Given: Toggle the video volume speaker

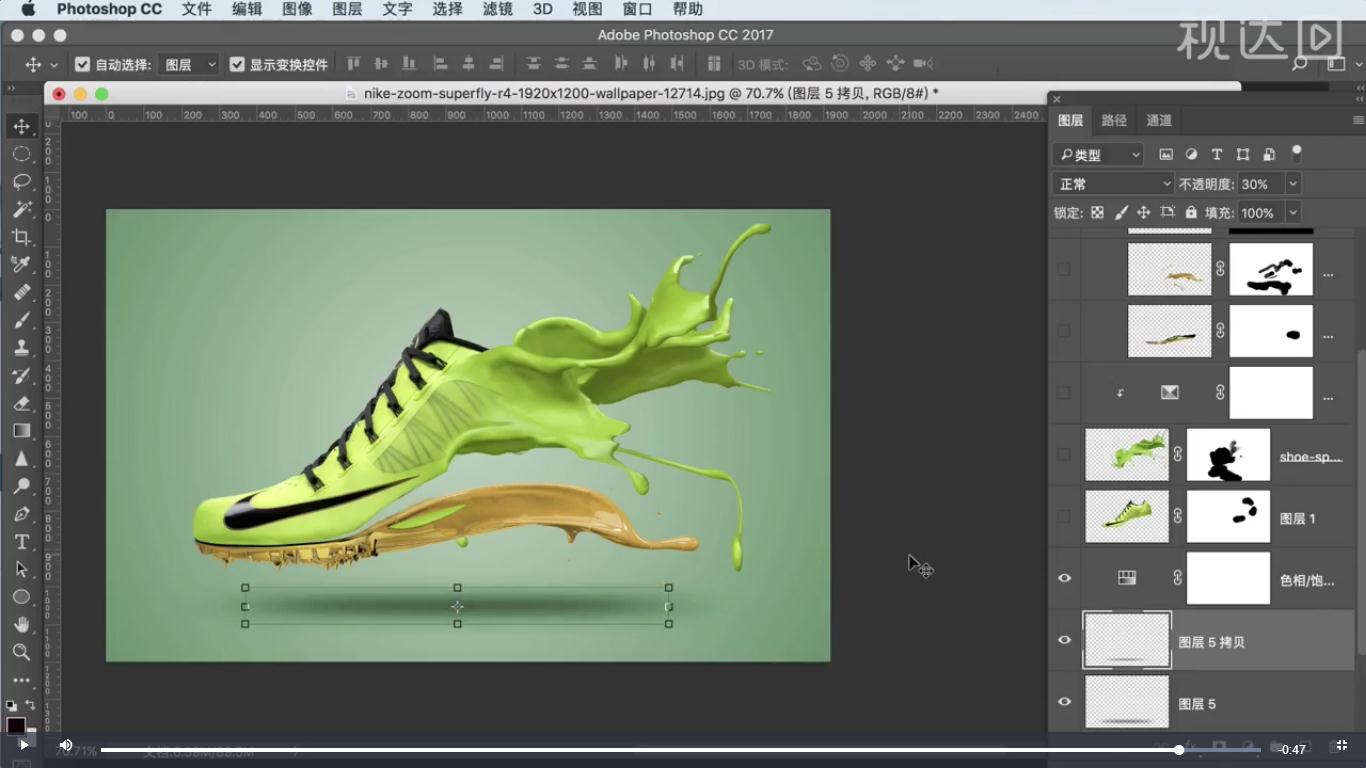Looking at the screenshot, I should click(x=65, y=745).
